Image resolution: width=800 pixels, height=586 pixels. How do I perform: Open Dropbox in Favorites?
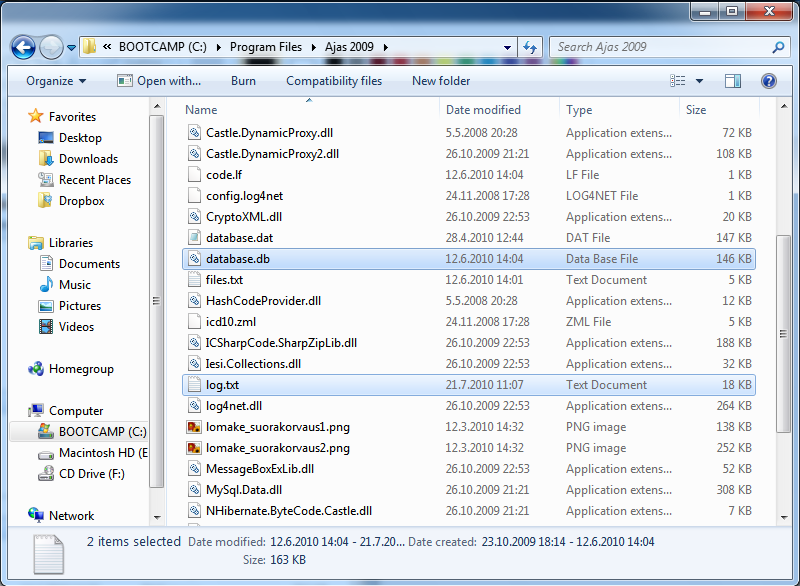click(x=81, y=201)
